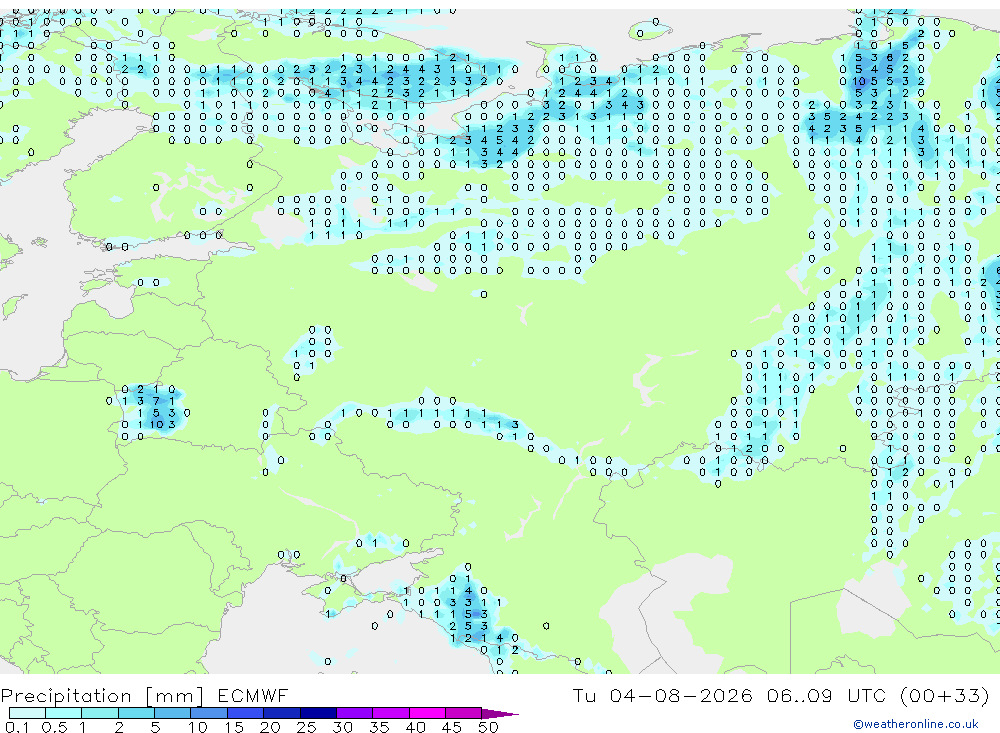Click the date "04-08-2026" text

[680, 695]
